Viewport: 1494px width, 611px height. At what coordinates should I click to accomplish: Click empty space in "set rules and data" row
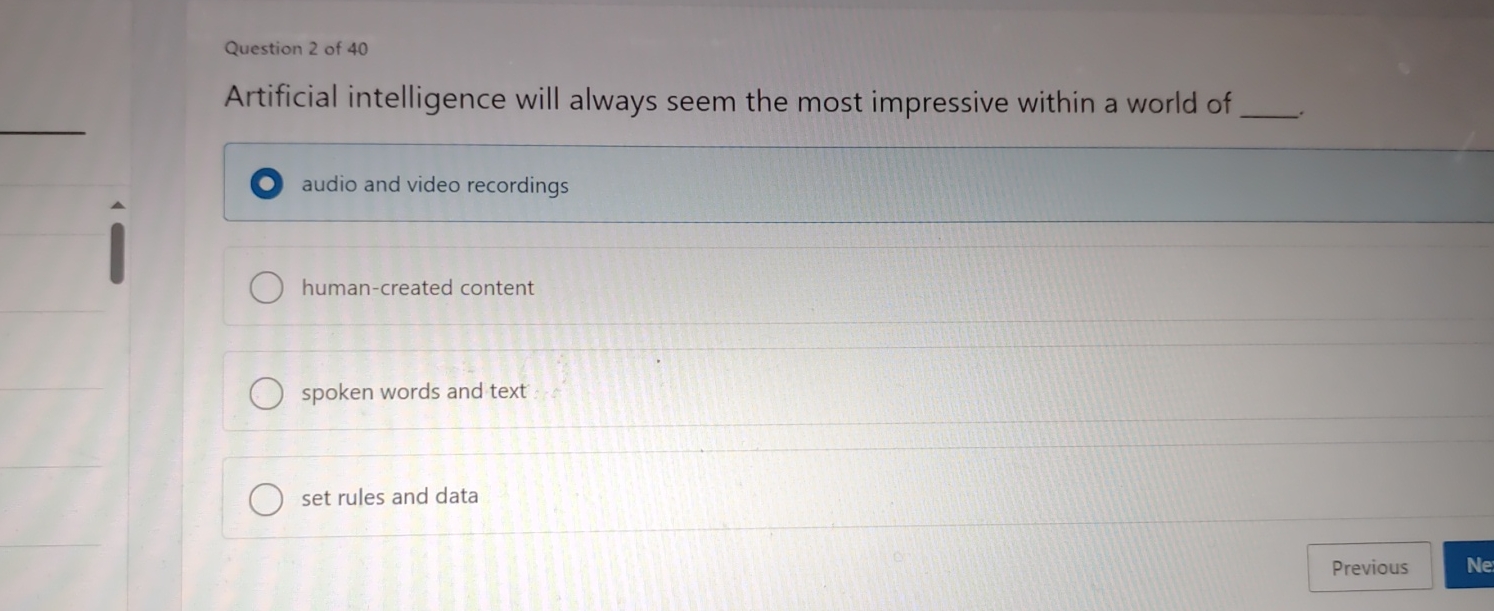pyautogui.click(x=1000, y=497)
